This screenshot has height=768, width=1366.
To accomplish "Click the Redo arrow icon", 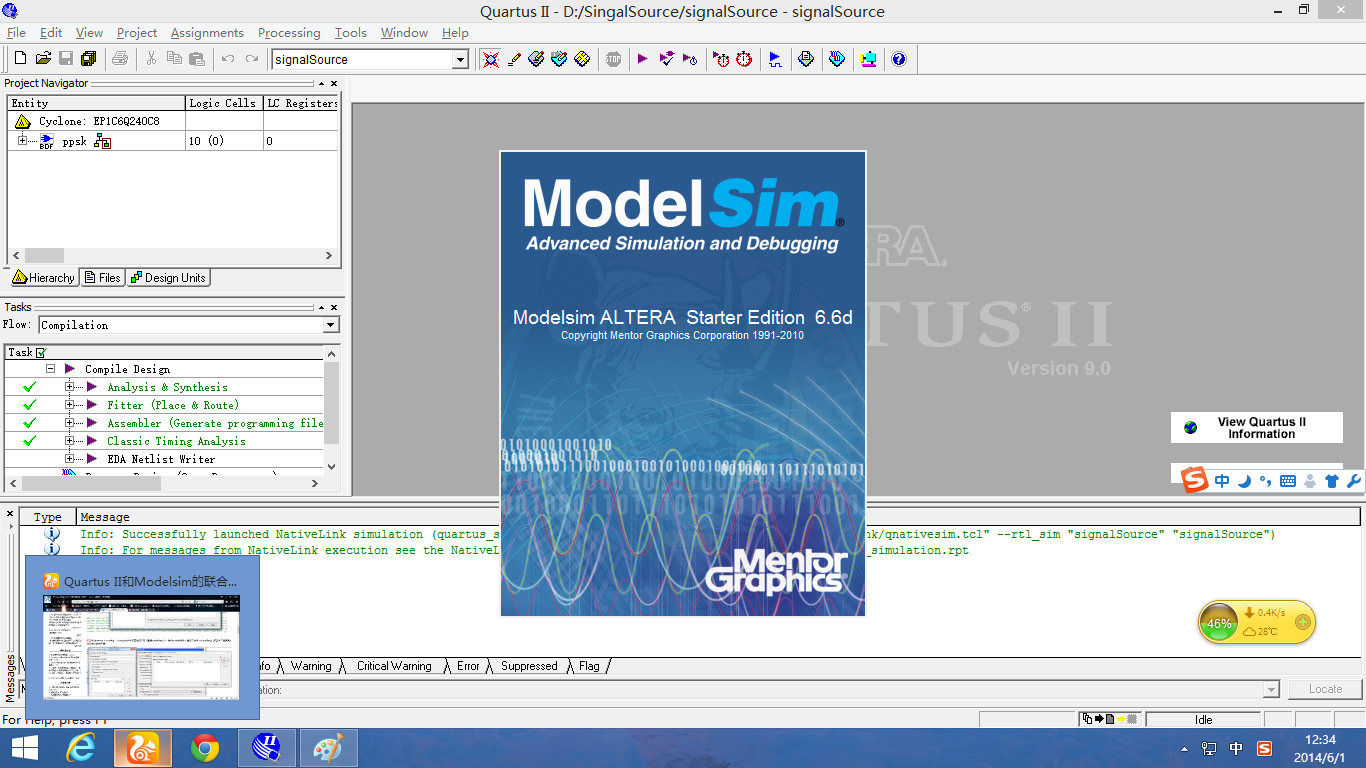I will (x=251, y=59).
